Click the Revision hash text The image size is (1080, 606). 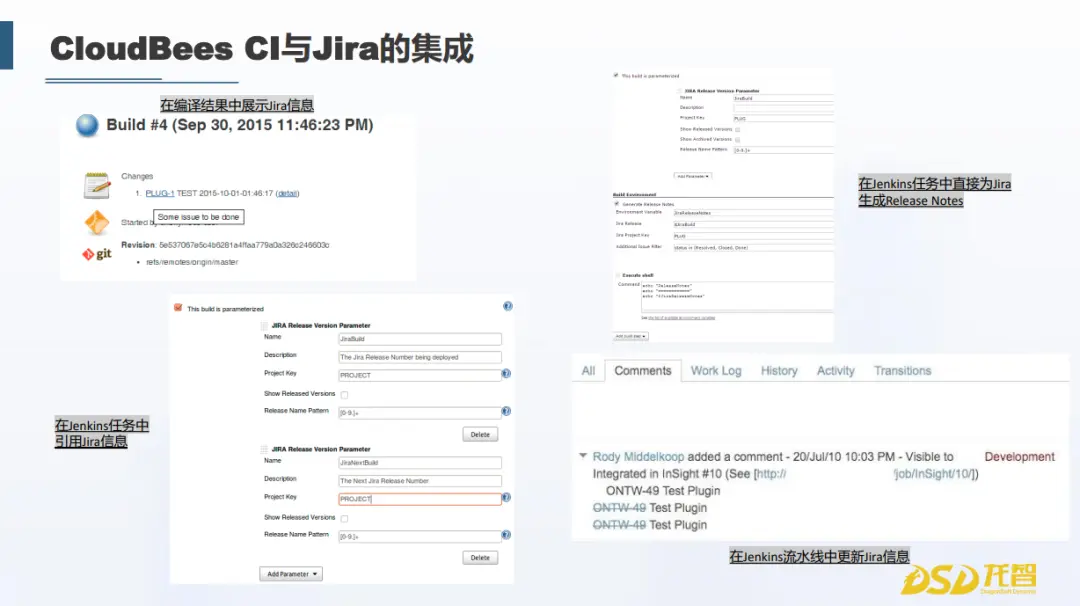coord(245,245)
